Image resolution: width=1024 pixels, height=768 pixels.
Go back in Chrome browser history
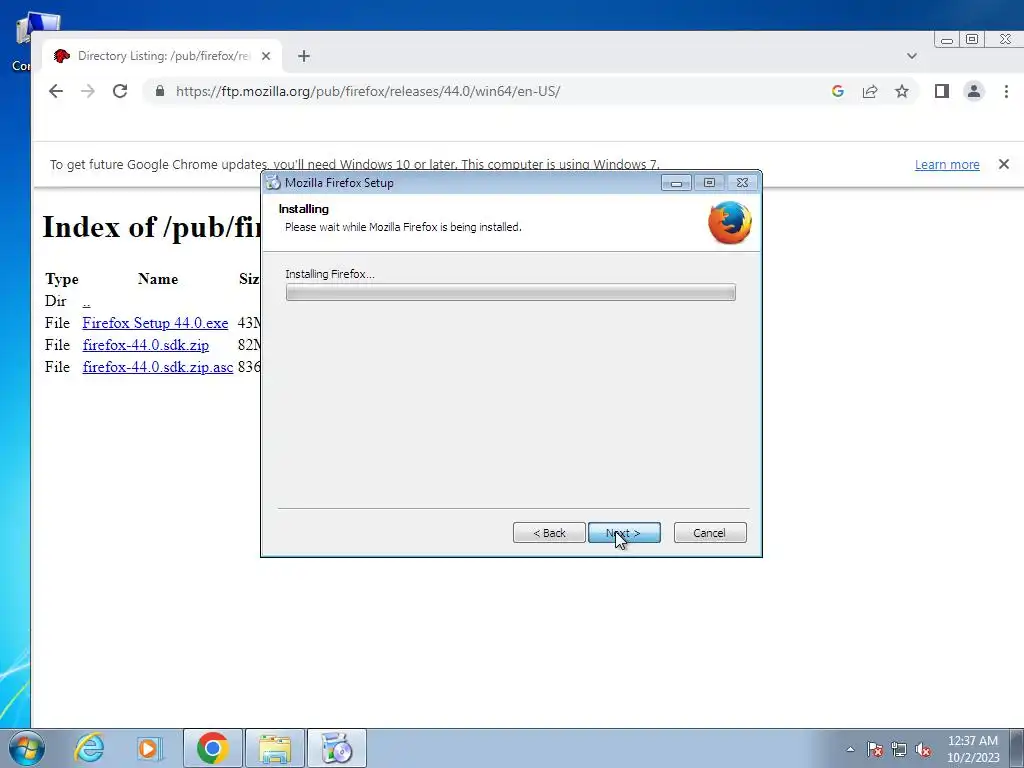point(56,91)
